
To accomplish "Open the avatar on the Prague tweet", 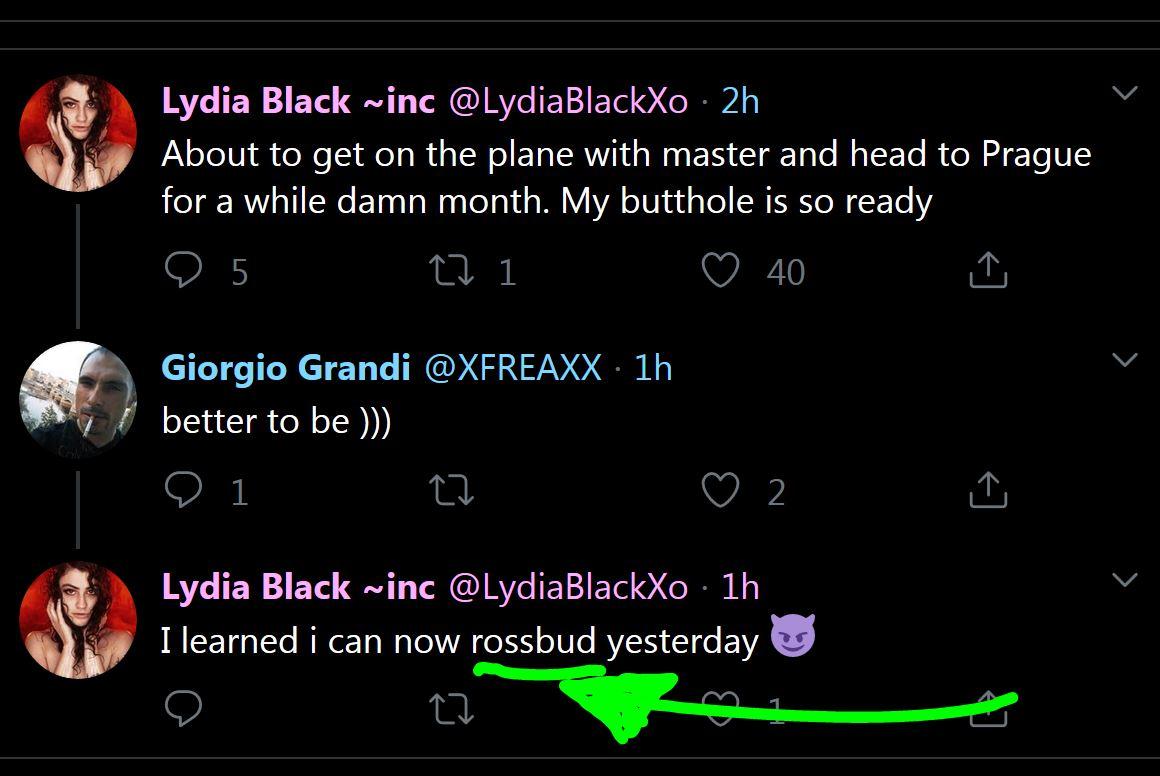I will tap(78, 133).
